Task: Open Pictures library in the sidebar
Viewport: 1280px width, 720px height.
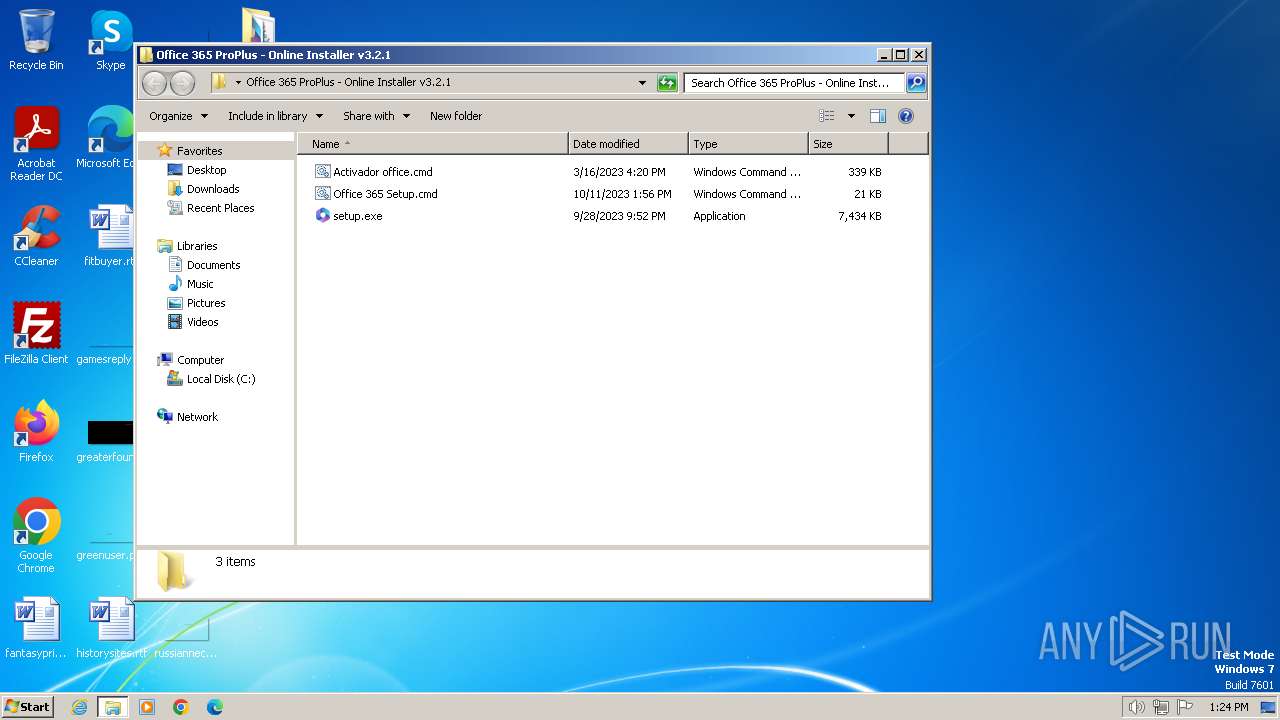Action: [x=206, y=303]
